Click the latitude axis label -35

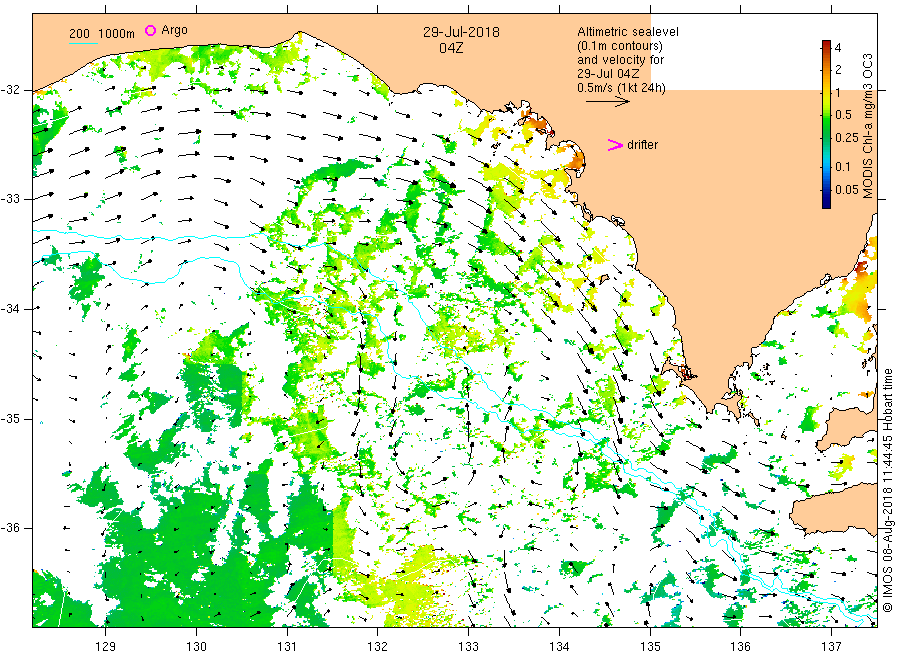(x=11, y=418)
